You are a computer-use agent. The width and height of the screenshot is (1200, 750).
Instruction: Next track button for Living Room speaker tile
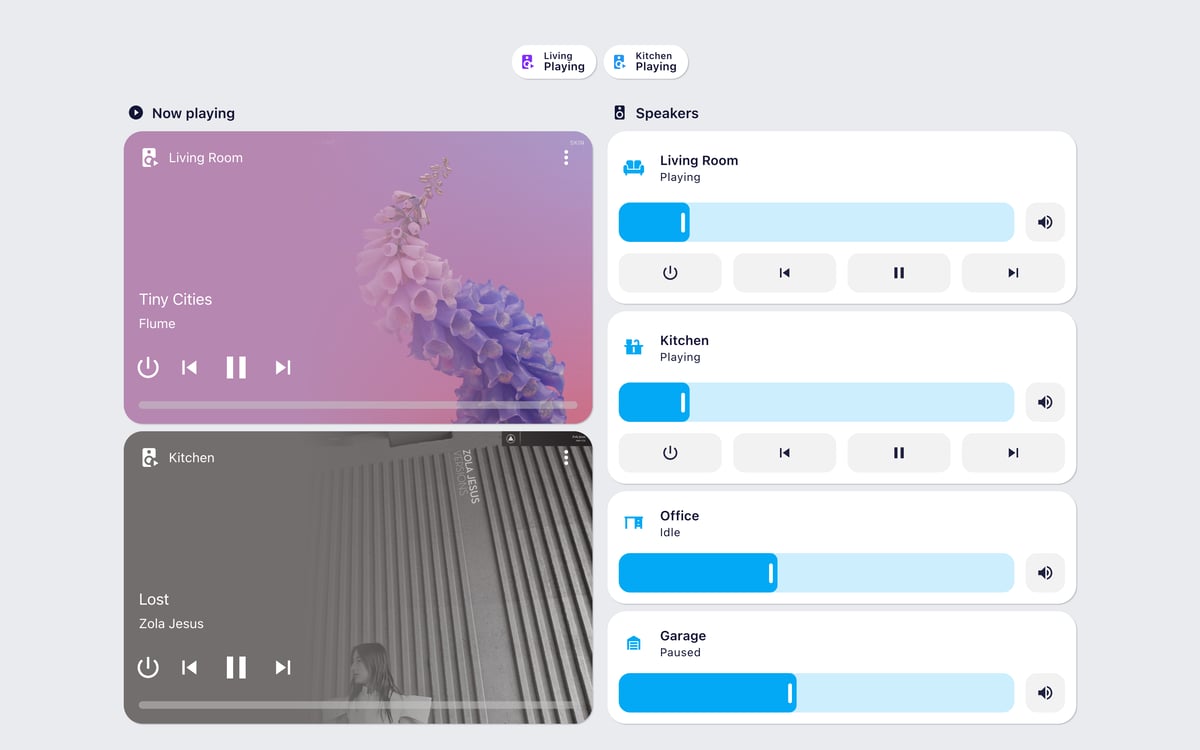coord(1013,273)
